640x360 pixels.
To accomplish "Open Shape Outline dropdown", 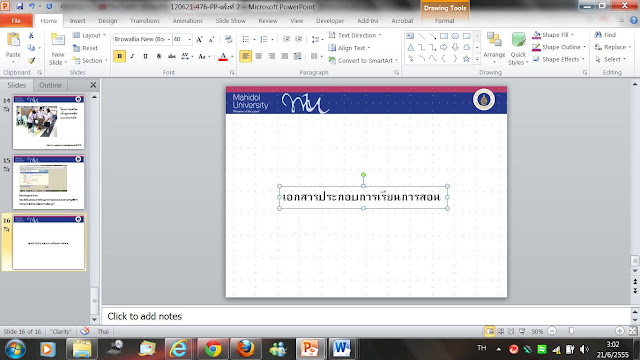I will (x=559, y=47).
